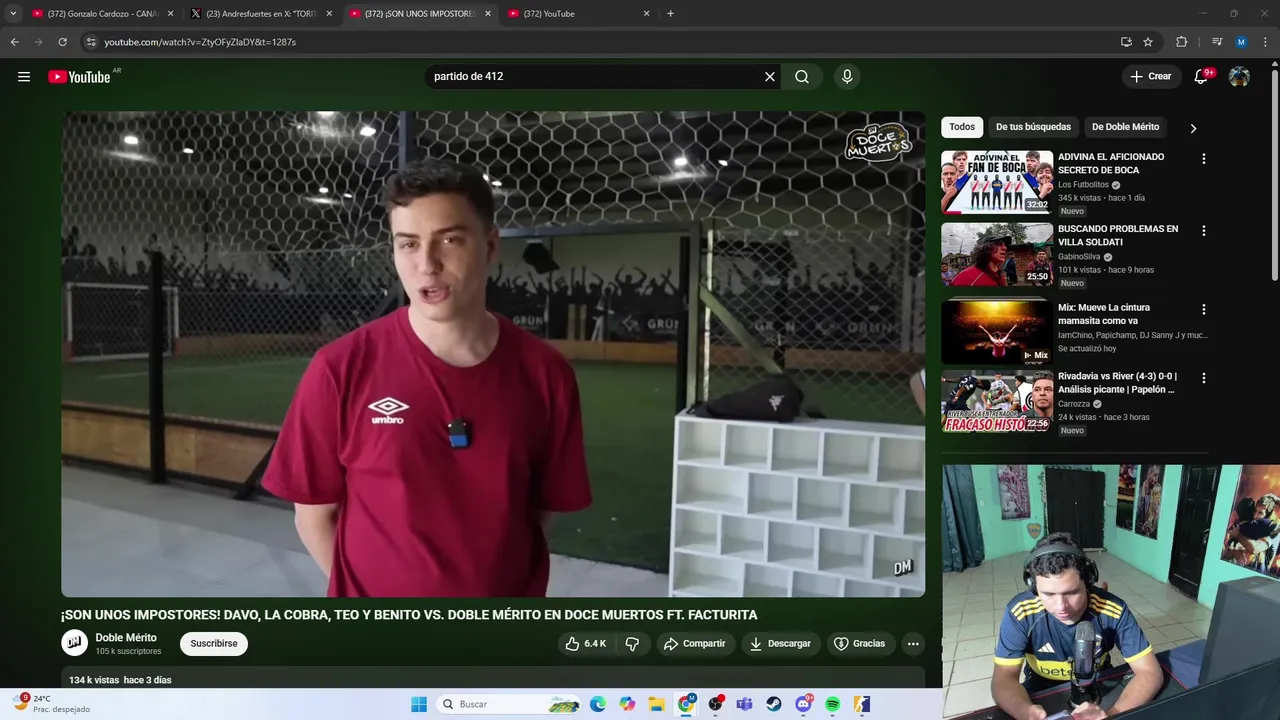Click the Compartir share button
1280x720 pixels.
coord(695,644)
